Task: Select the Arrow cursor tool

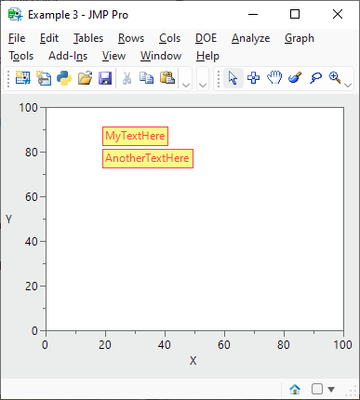Action: [233, 78]
